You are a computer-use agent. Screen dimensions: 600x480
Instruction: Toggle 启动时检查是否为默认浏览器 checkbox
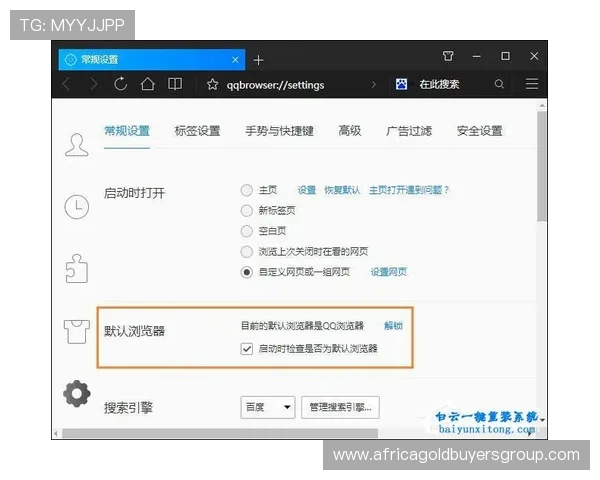click(x=246, y=349)
